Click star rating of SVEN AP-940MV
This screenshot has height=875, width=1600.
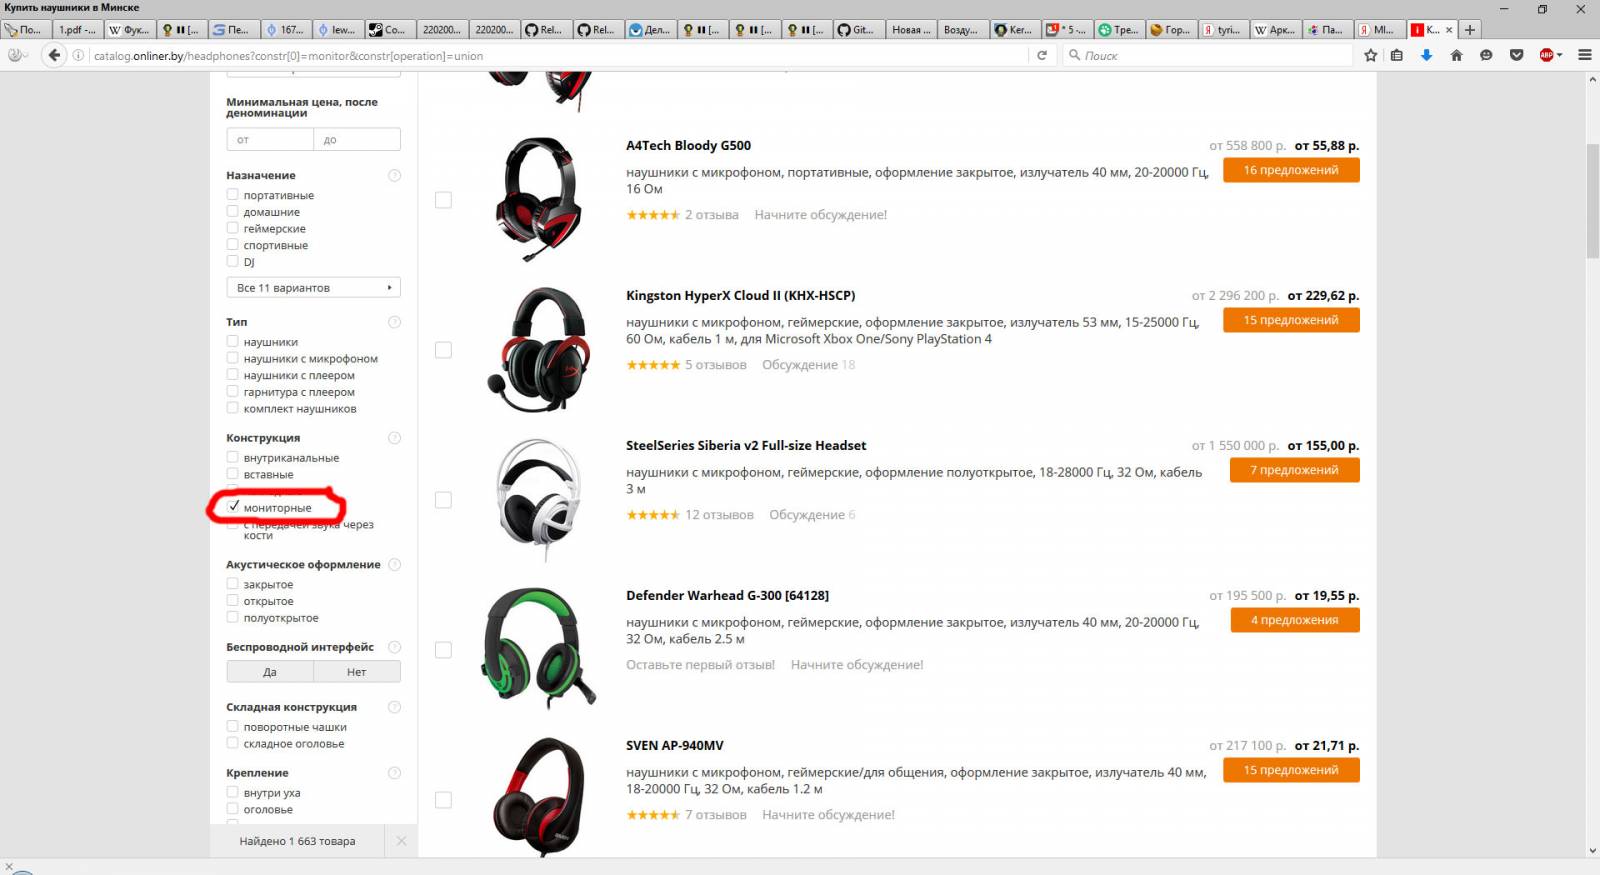[653, 815]
